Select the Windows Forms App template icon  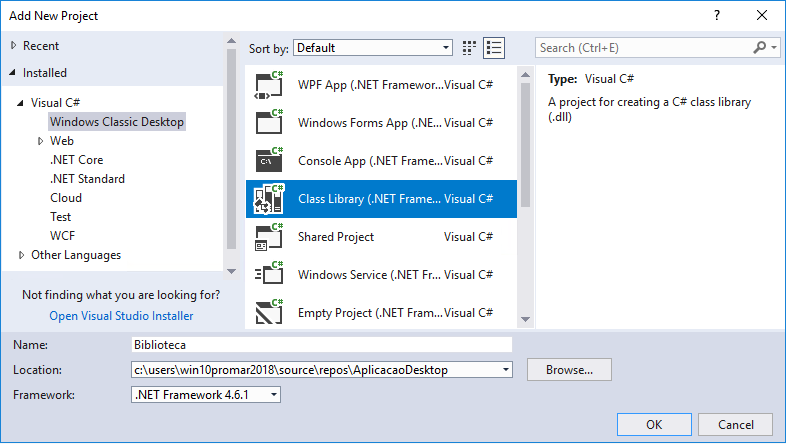tap(269, 123)
